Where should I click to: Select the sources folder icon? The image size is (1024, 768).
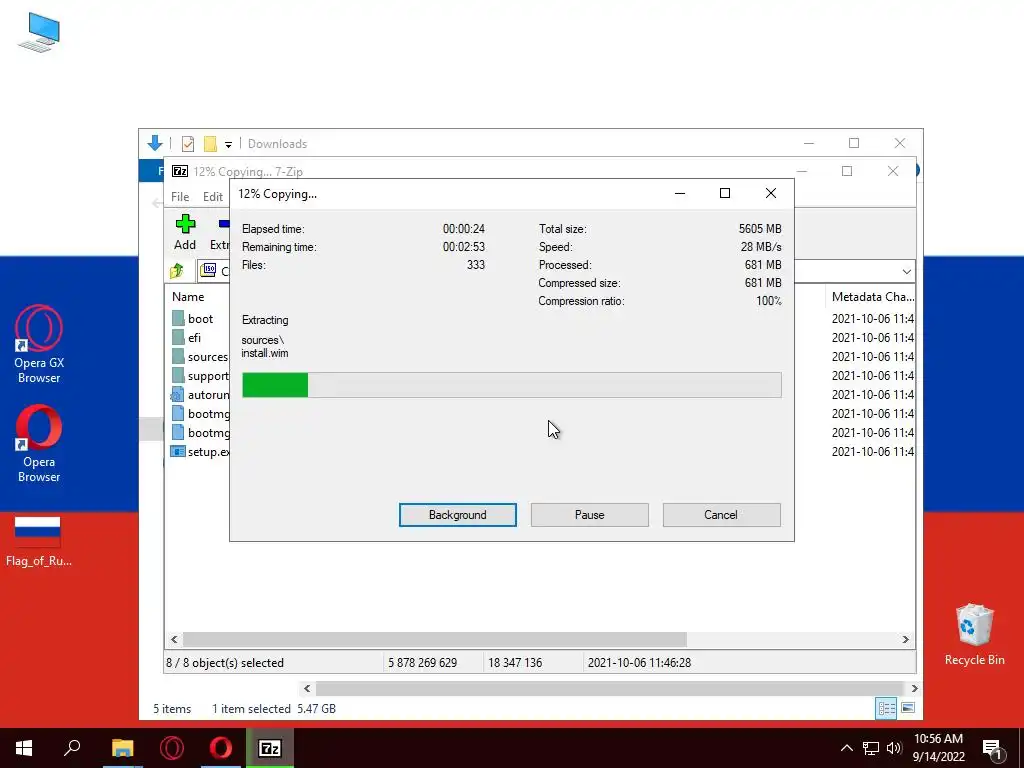[x=178, y=356]
